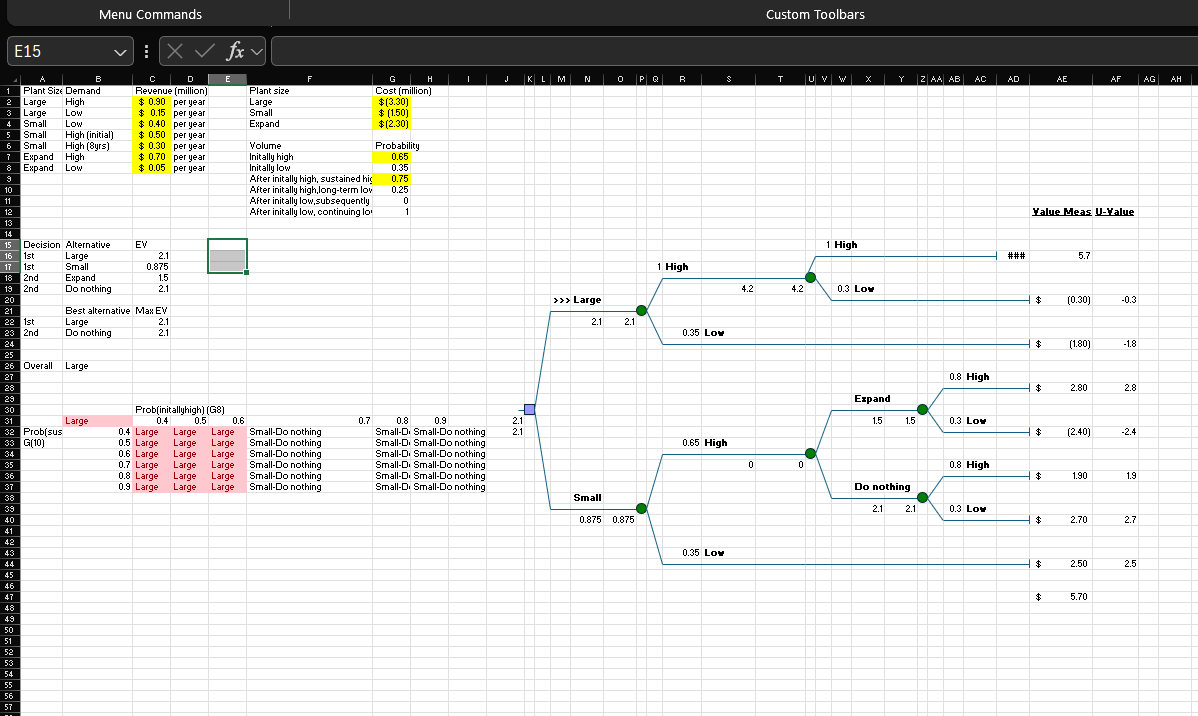This screenshot has height=716, width=1198.
Task: Select the column E header
Action: click(x=228, y=78)
